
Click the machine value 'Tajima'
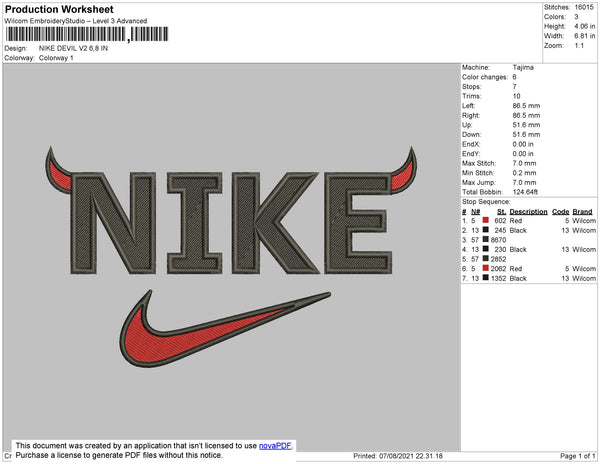pos(523,67)
